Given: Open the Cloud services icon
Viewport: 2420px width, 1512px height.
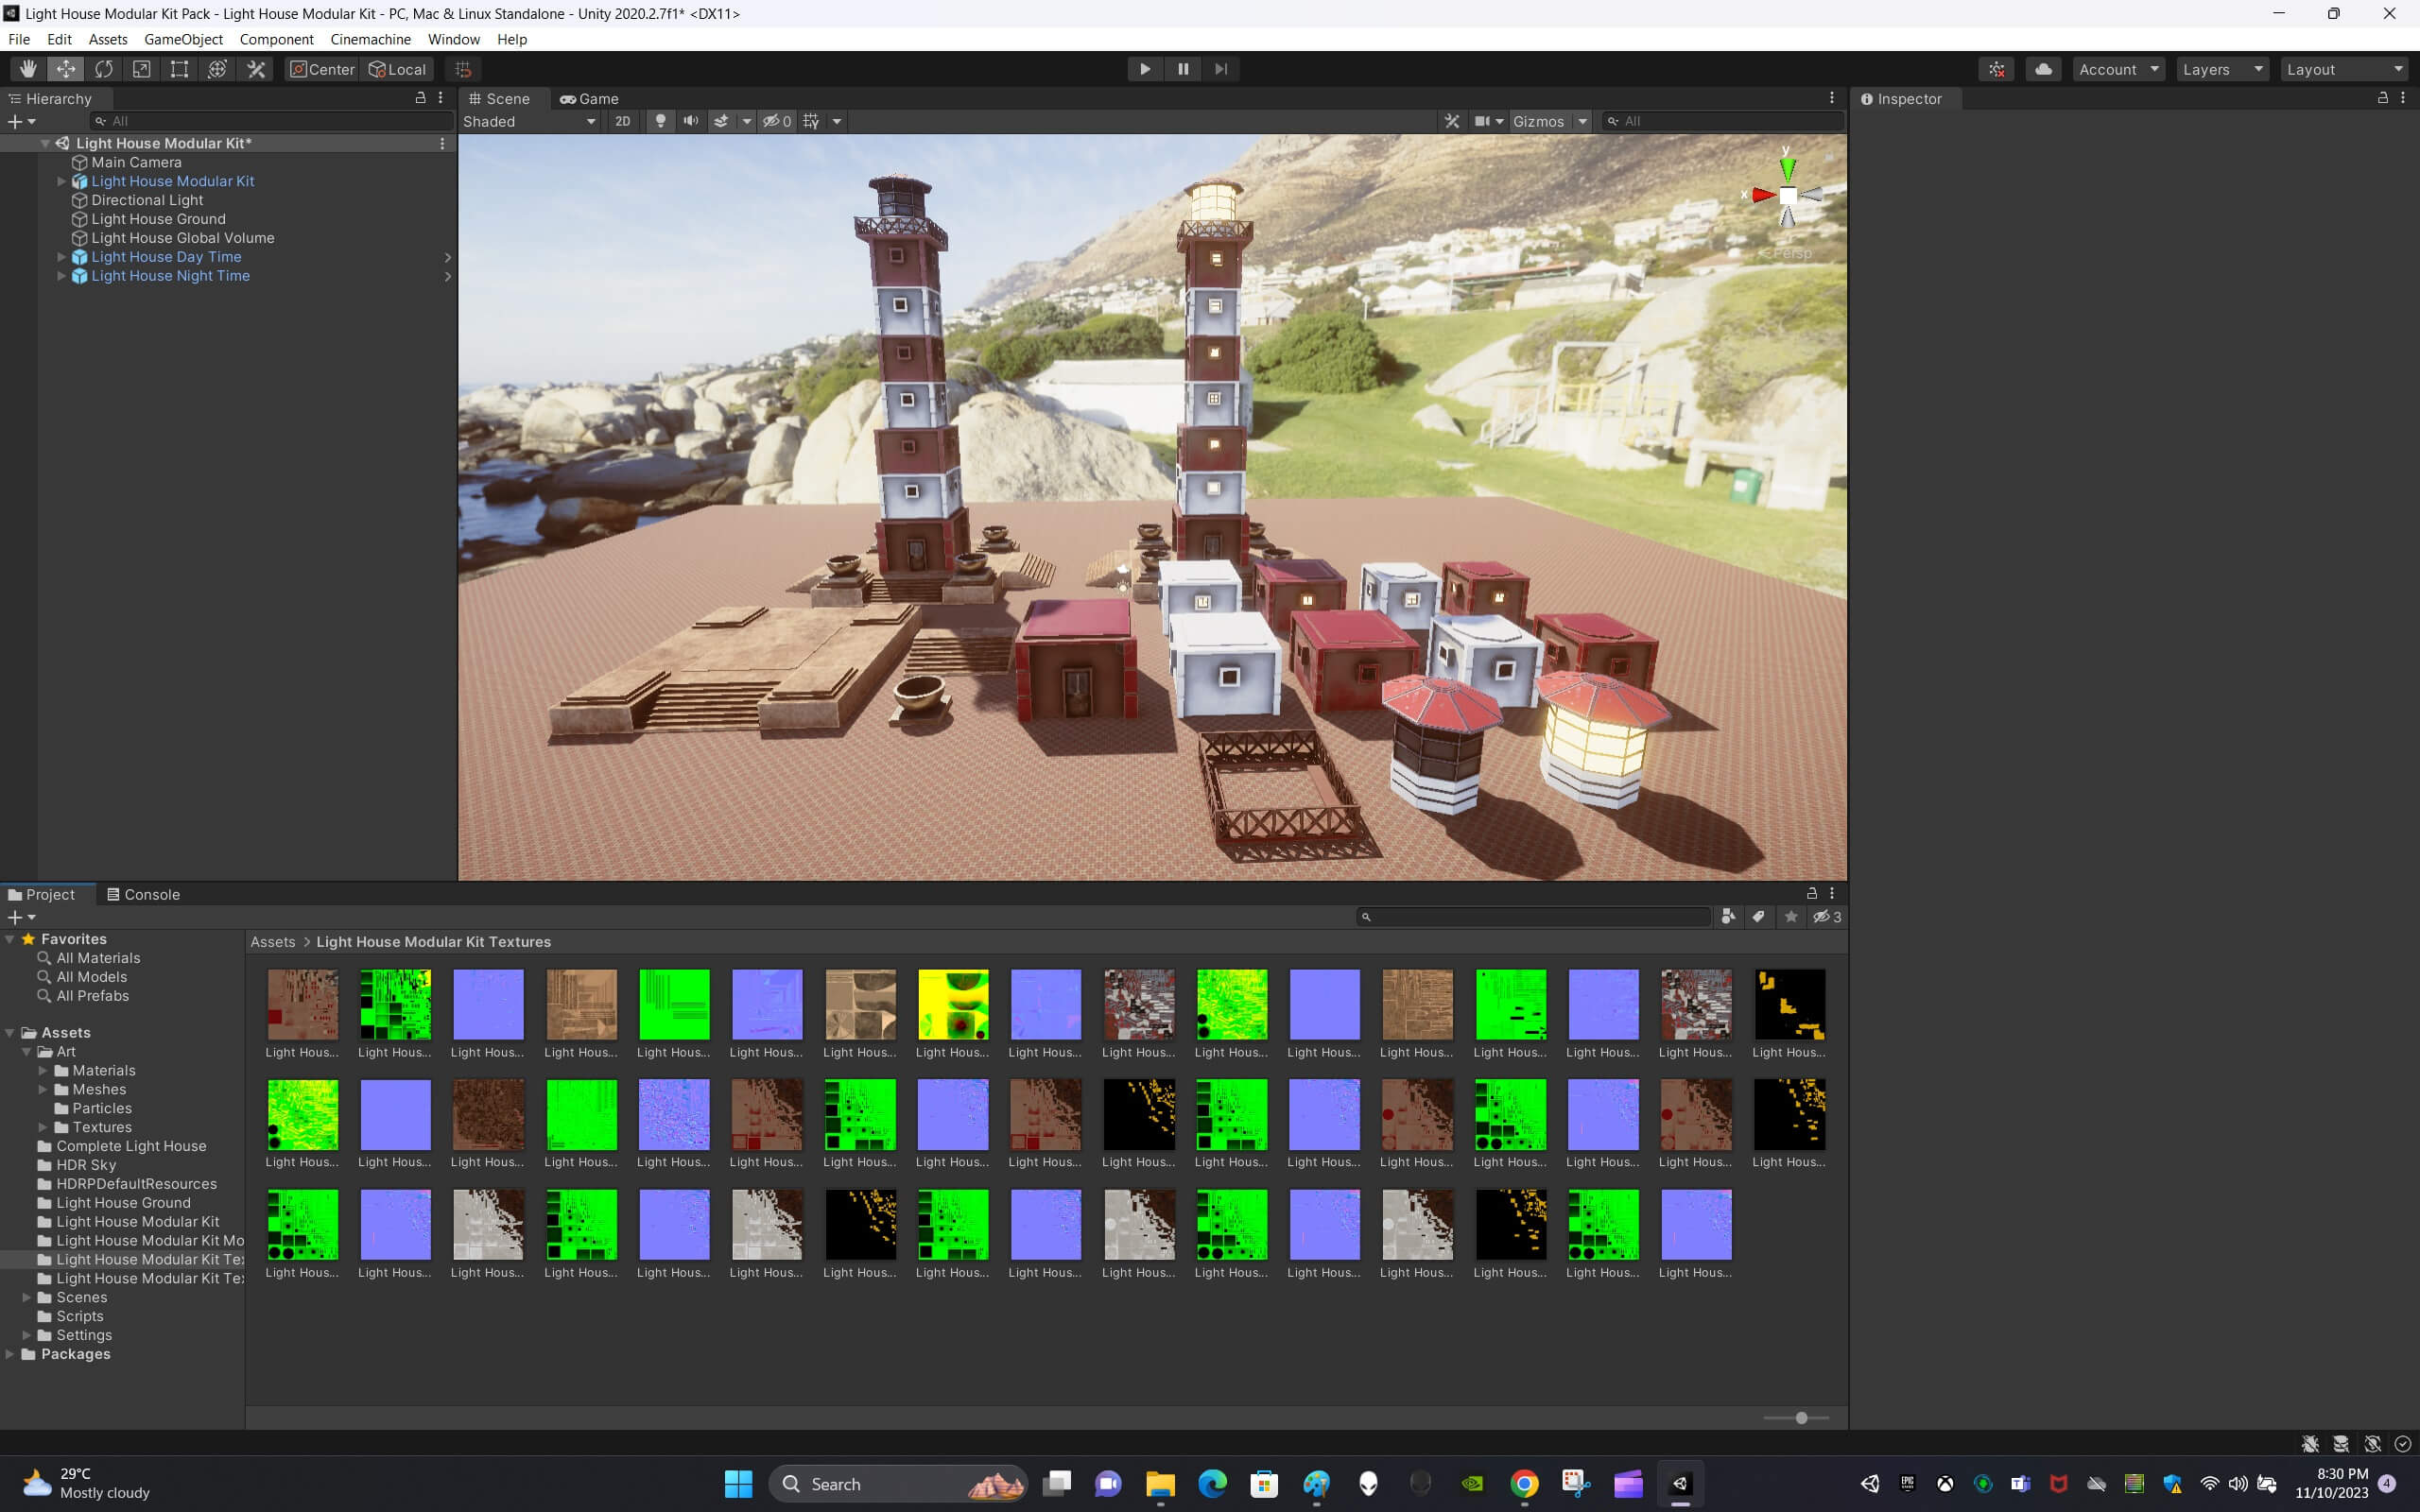Looking at the screenshot, I should click(2043, 69).
